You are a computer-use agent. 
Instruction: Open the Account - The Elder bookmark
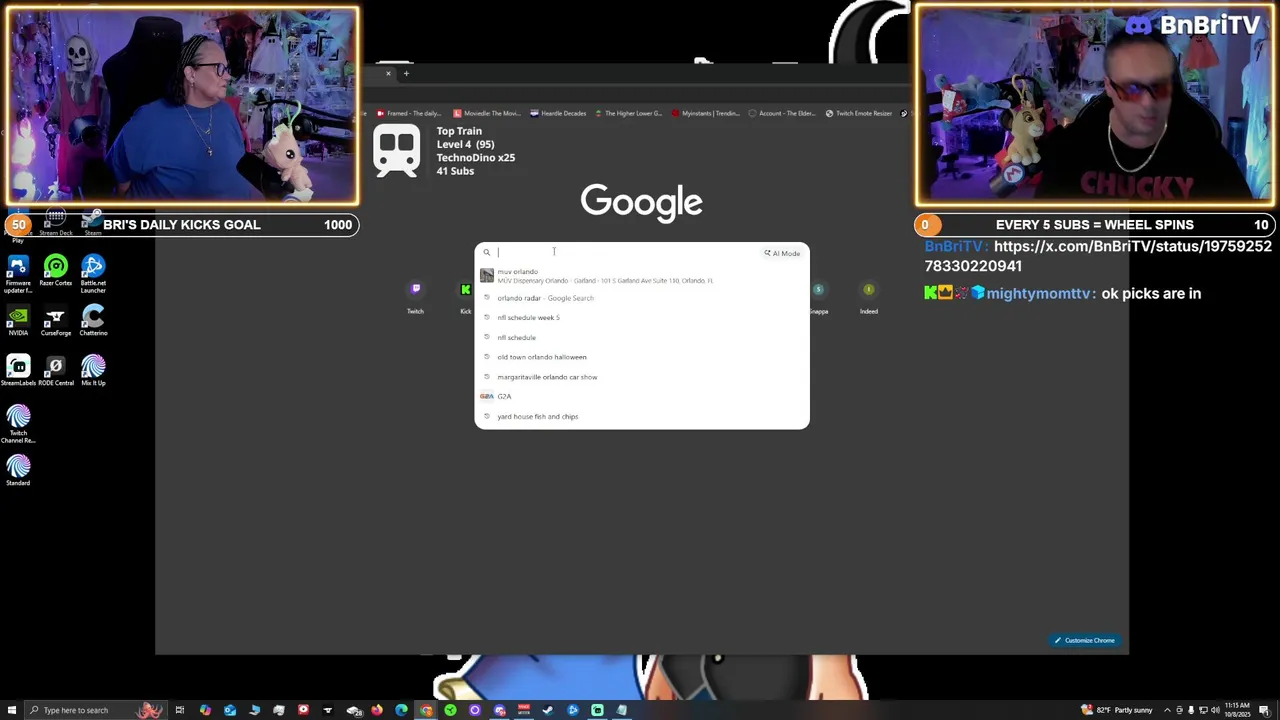(783, 113)
